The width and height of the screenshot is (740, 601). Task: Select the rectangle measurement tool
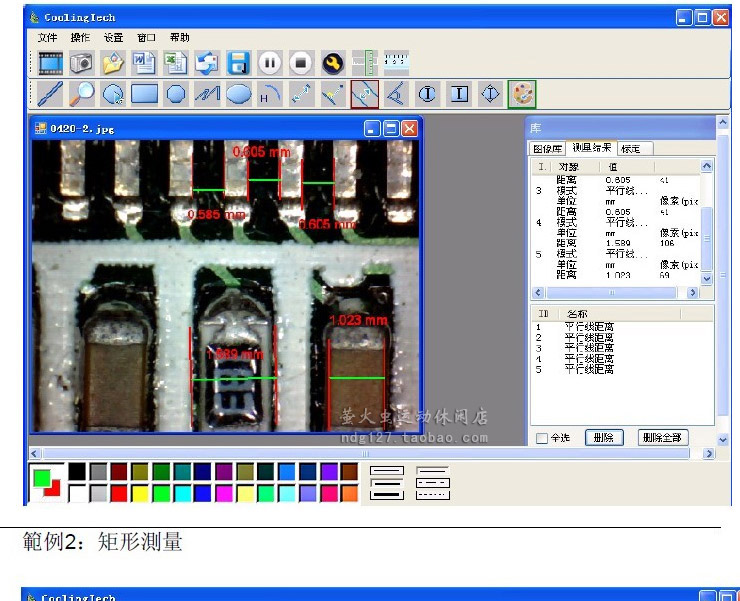point(144,95)
